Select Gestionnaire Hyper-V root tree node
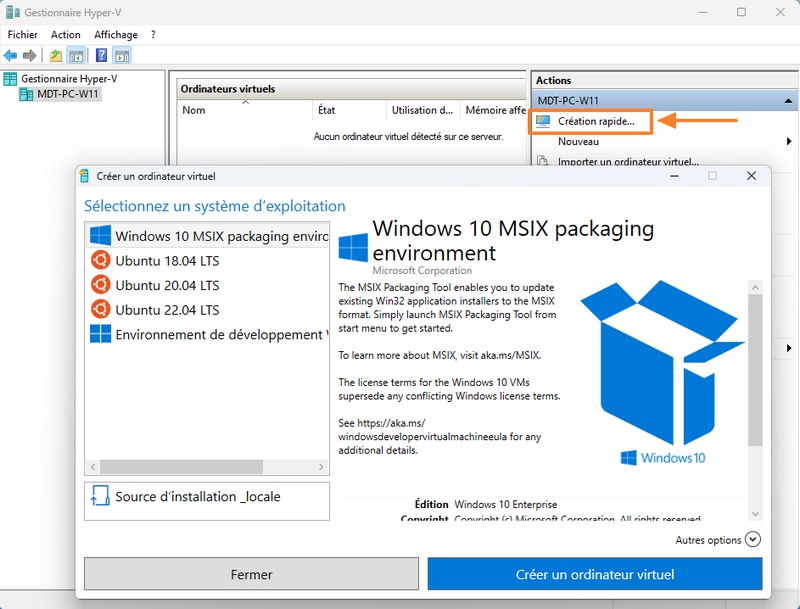800x609 pixels. click(69, 79)
